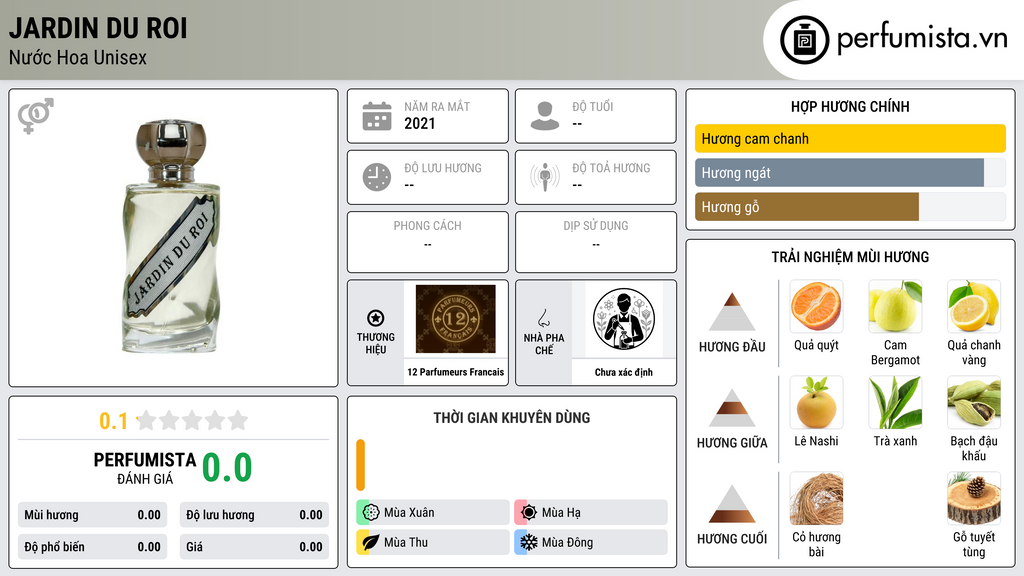Click the calendar icon beside Năm ra mắt
The image size is (1024, 576).
pos(377,116)
